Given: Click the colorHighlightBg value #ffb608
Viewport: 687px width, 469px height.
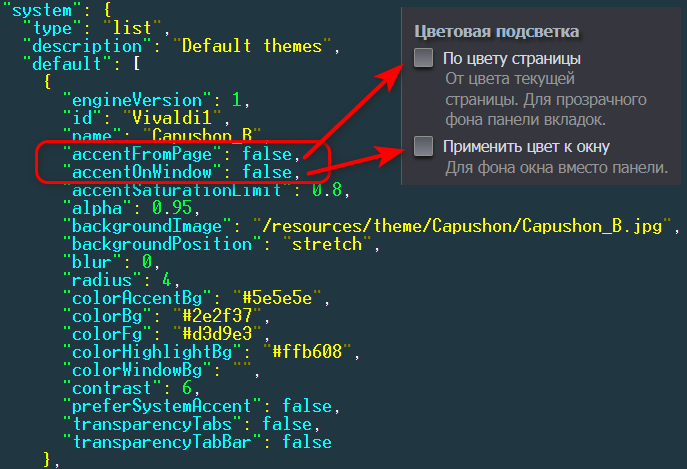Looking at the screenshot, I should point(307,352).
